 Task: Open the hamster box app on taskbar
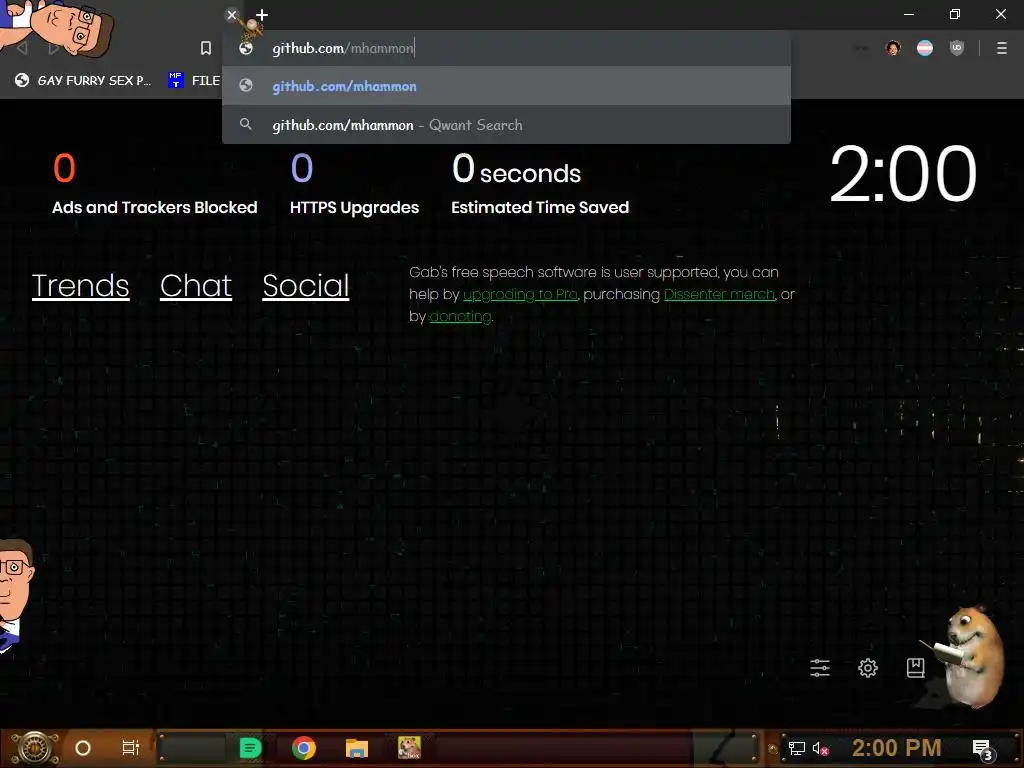click(x=409, y=748)
